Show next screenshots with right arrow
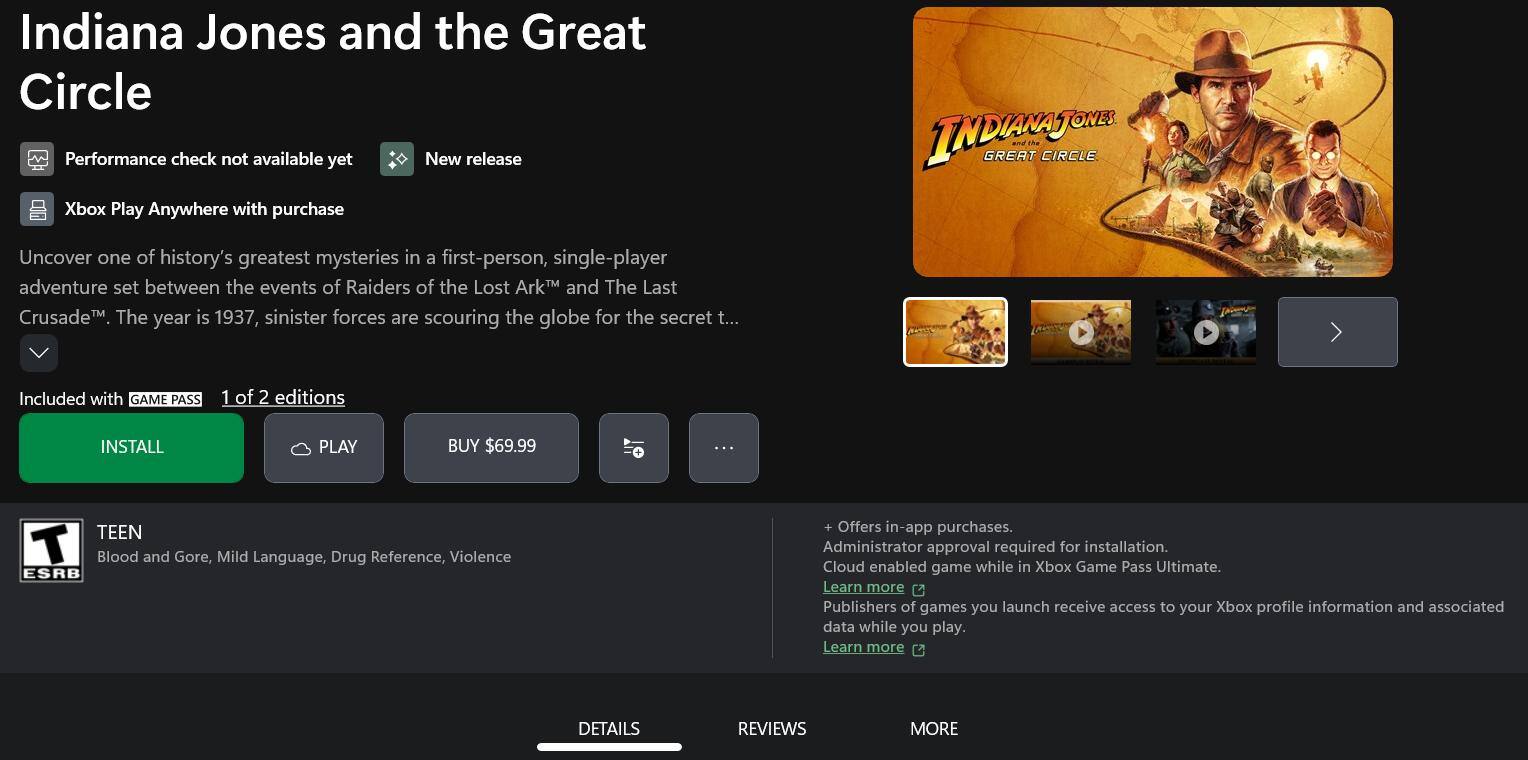 [x=1338, y=332]
